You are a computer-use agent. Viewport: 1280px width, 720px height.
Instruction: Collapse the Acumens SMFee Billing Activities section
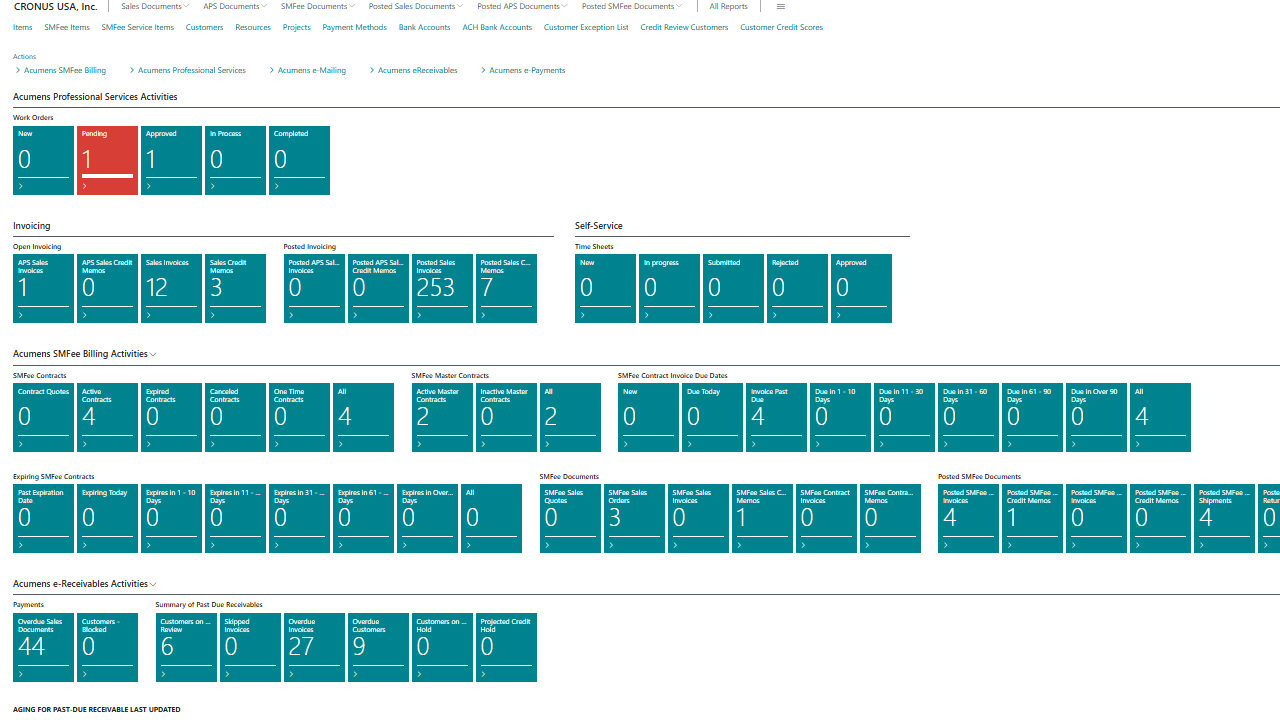tap(153, 353)
